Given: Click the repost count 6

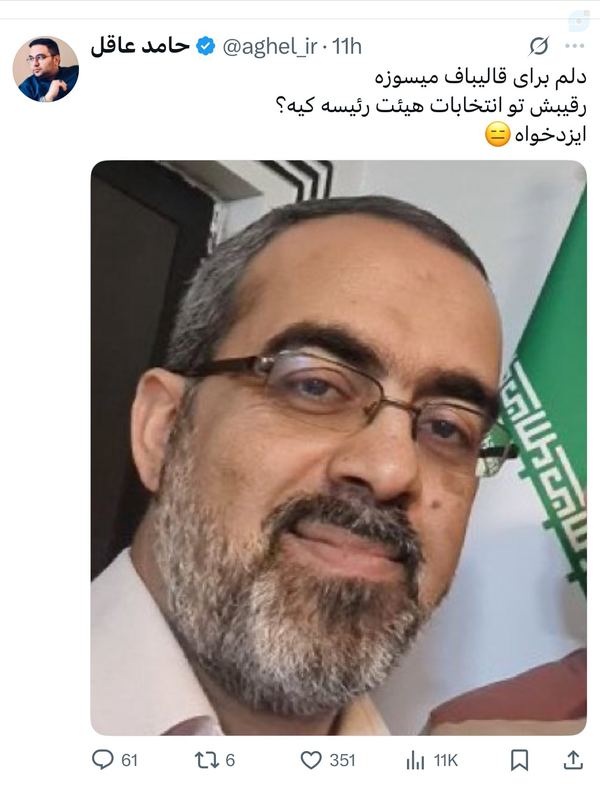Looking at the screenshot, I should click(x=230, y=760).
